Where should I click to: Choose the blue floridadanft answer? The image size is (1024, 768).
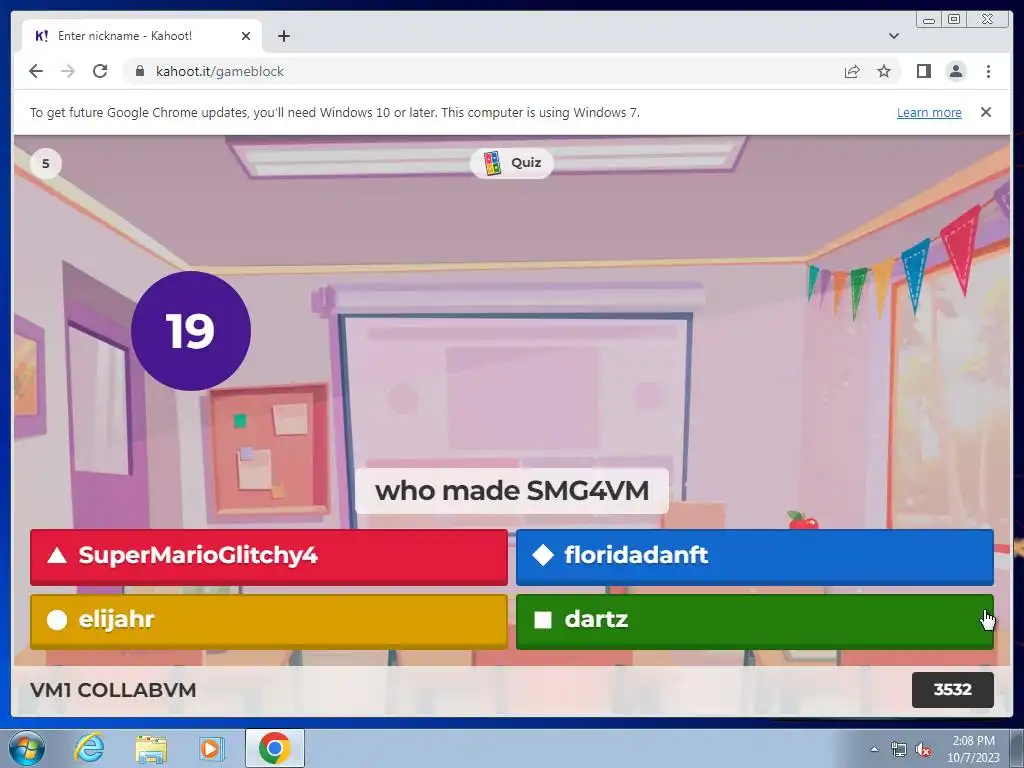[754, 556]
